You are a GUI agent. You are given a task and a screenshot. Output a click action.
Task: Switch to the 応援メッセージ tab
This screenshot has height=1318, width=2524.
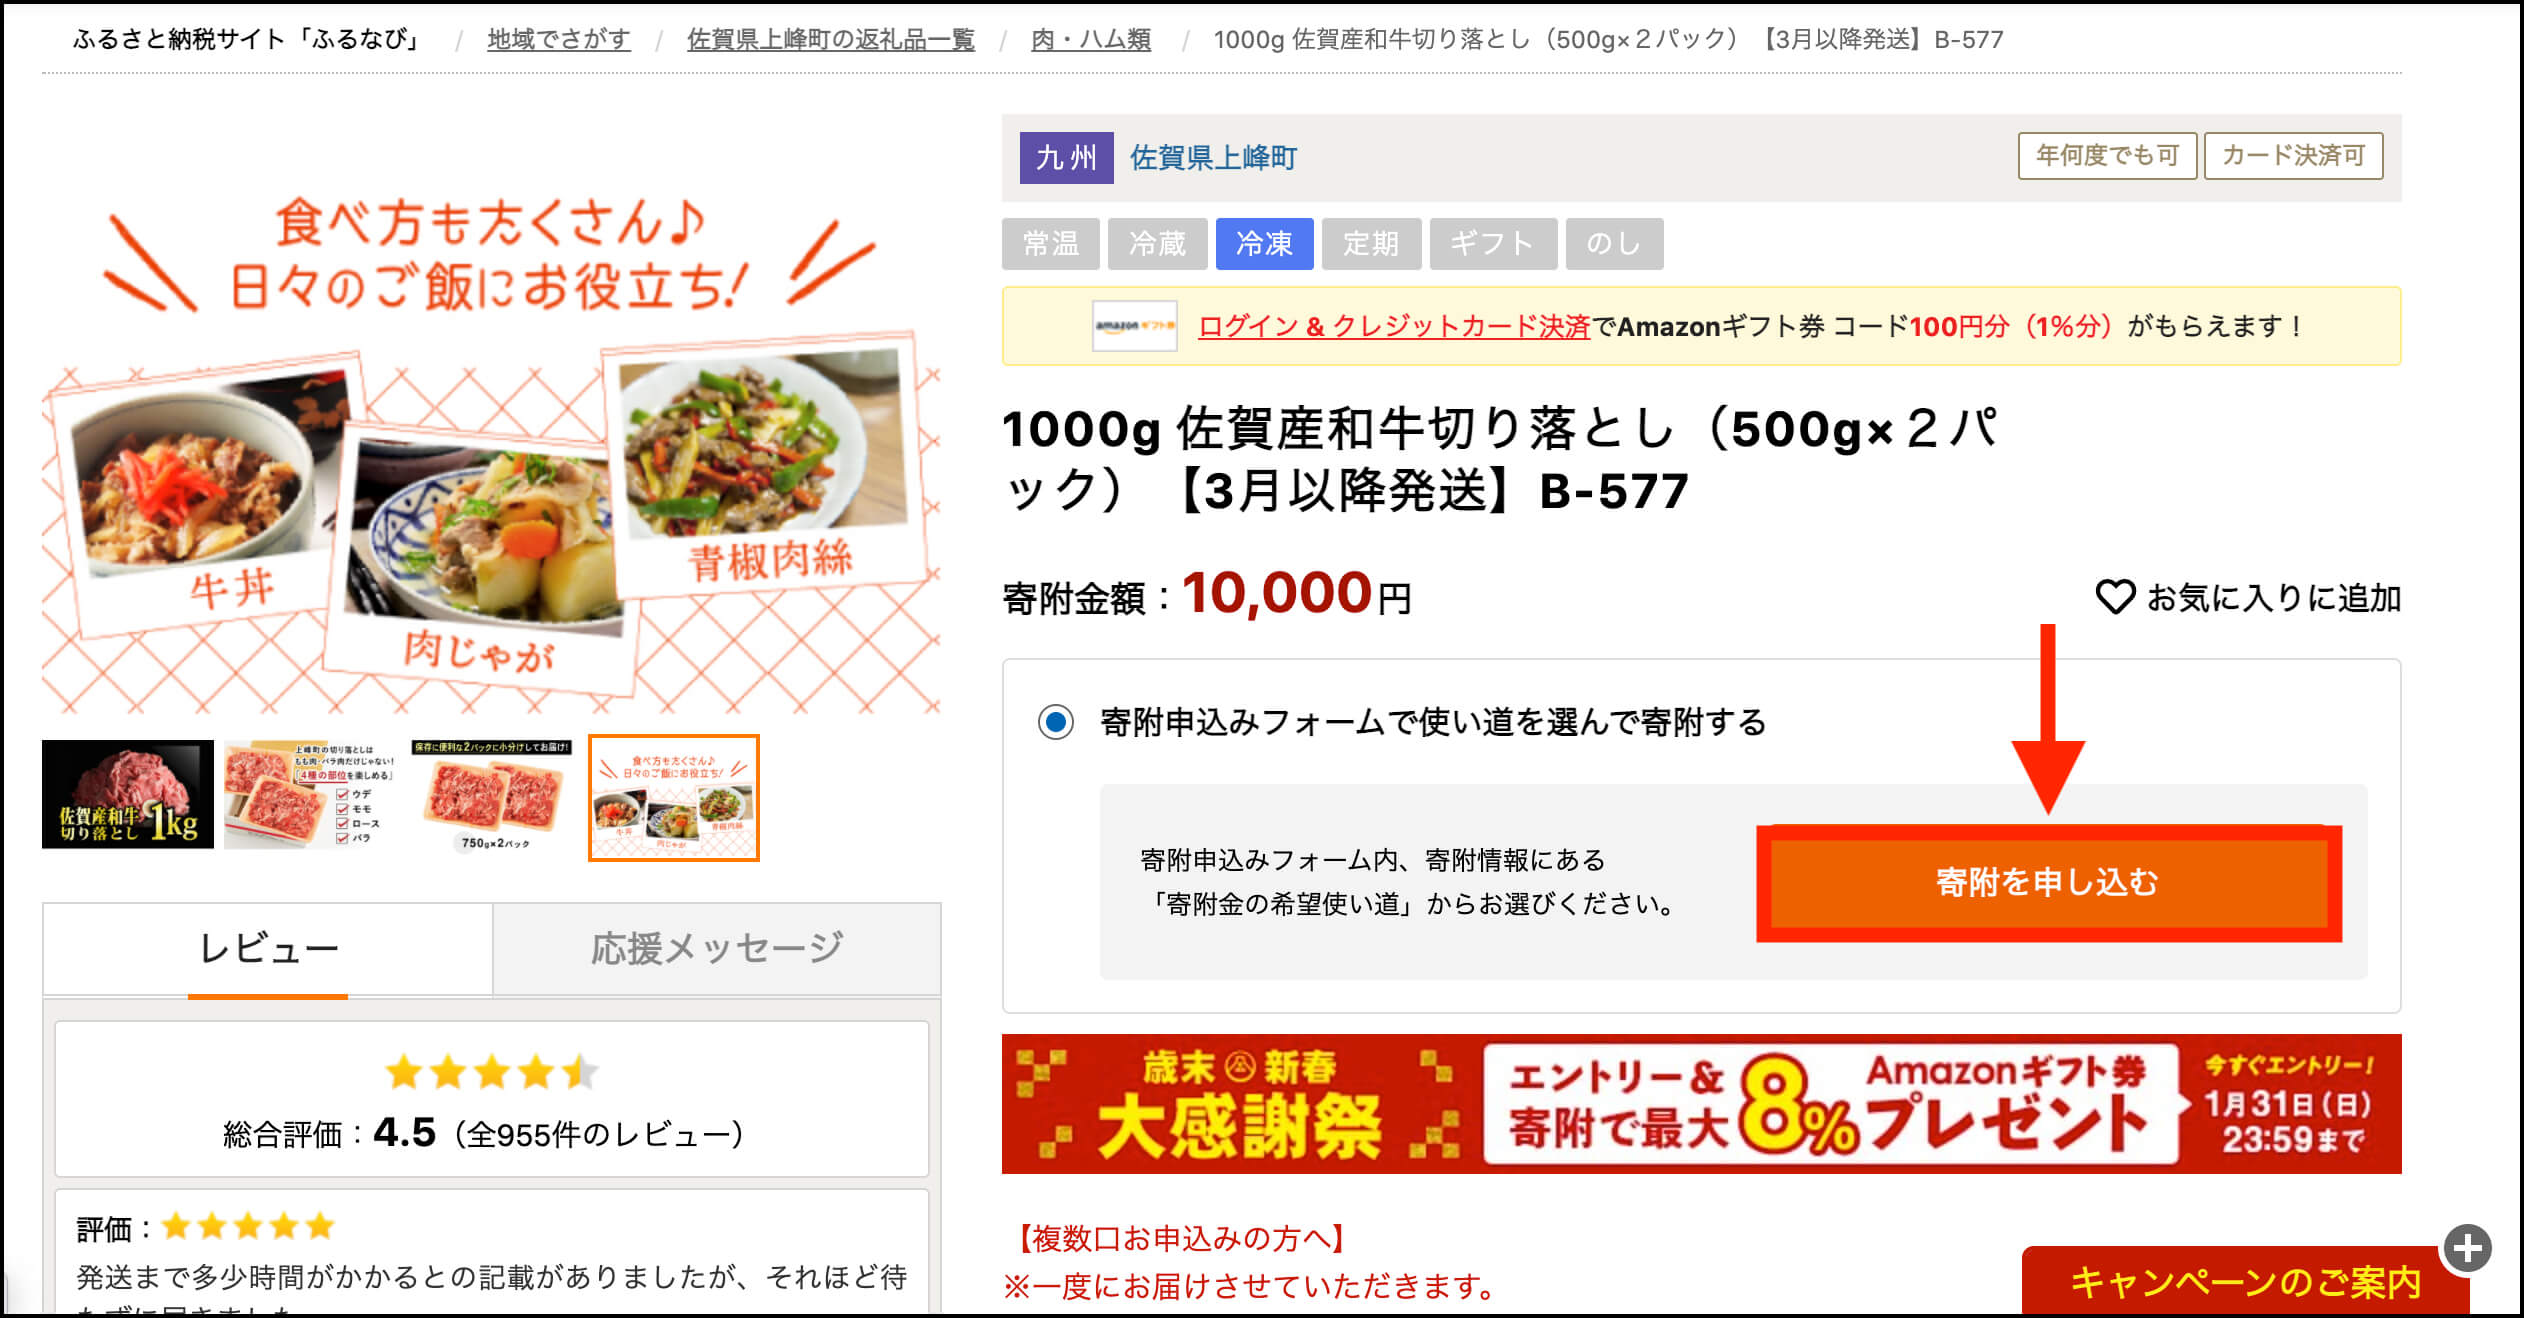(x=716, y=949)
